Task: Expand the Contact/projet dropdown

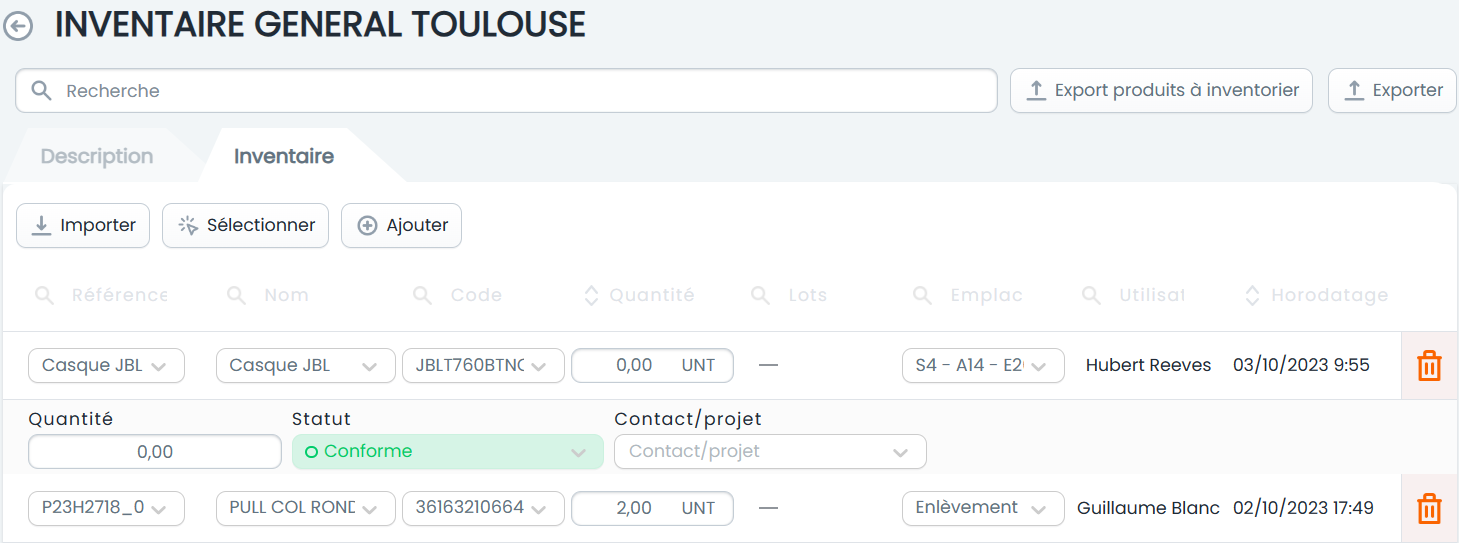Action: pos(770,452)
